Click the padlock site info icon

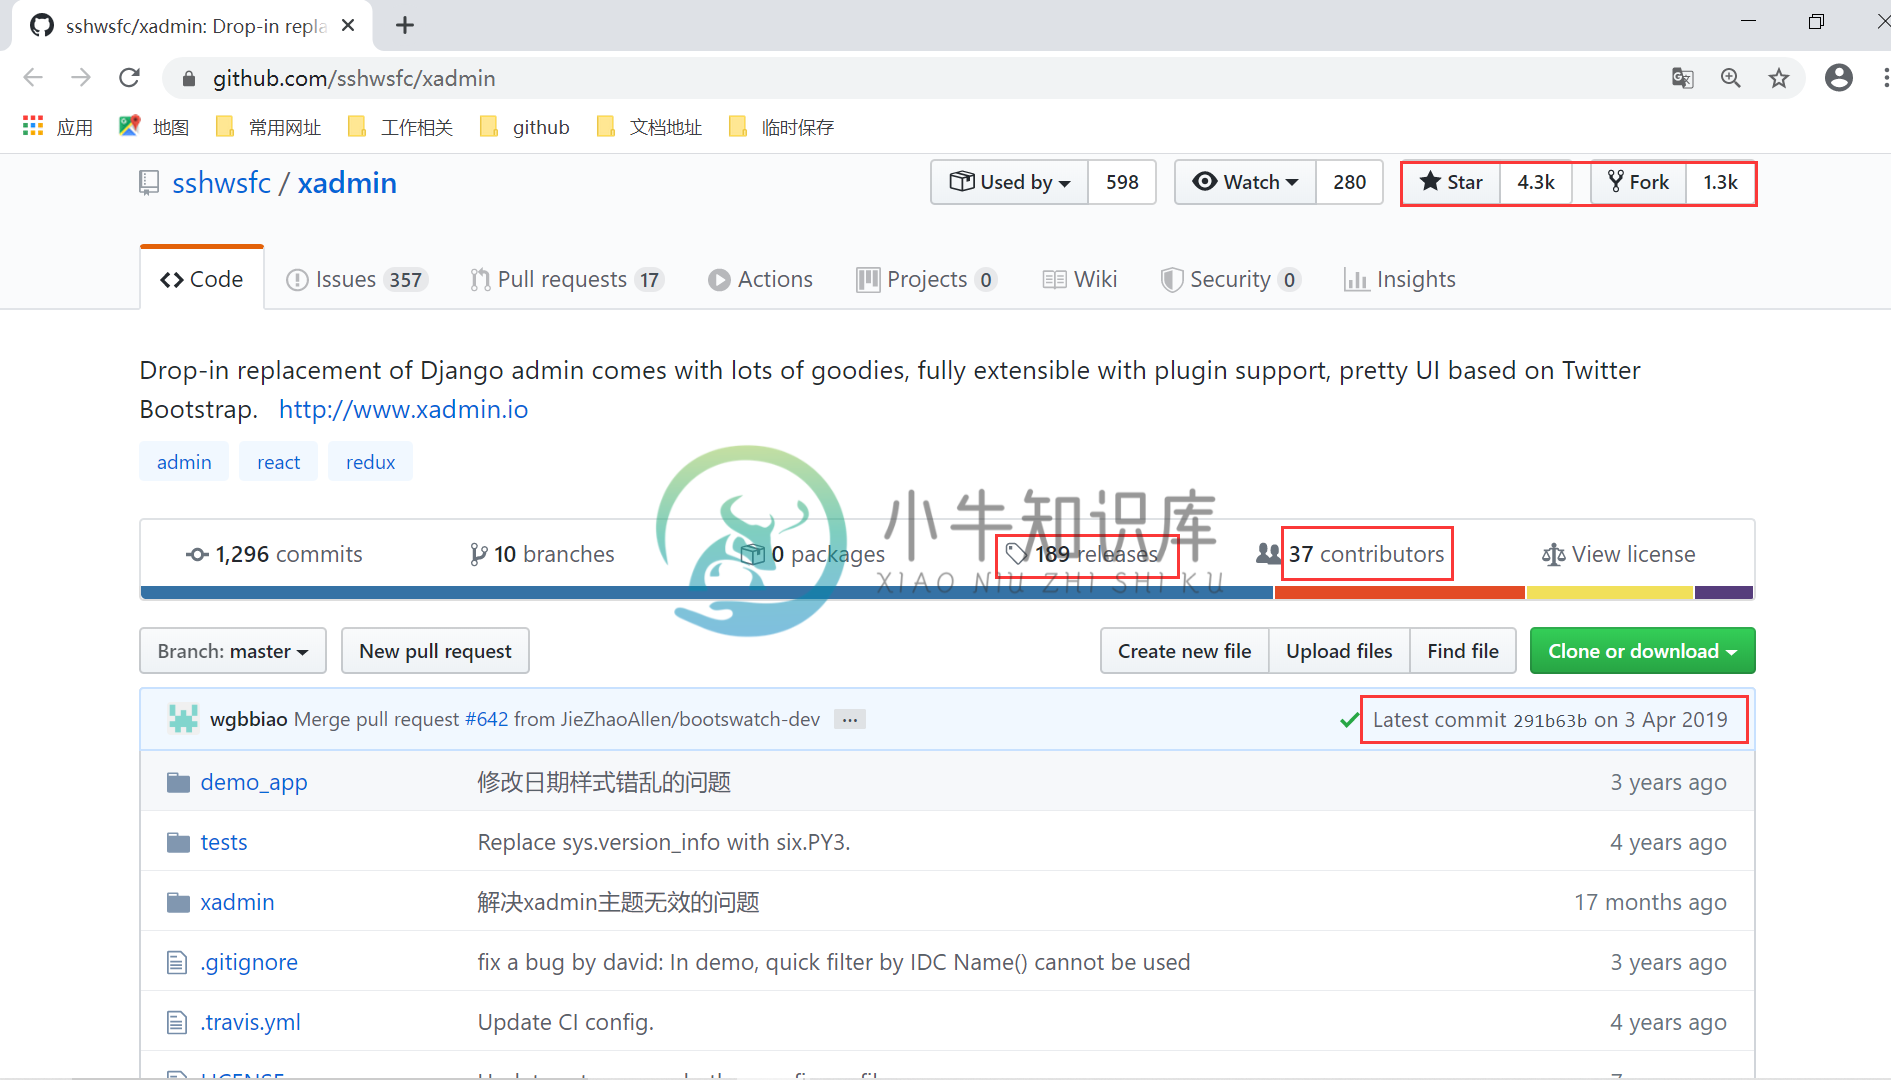[188, 78]
